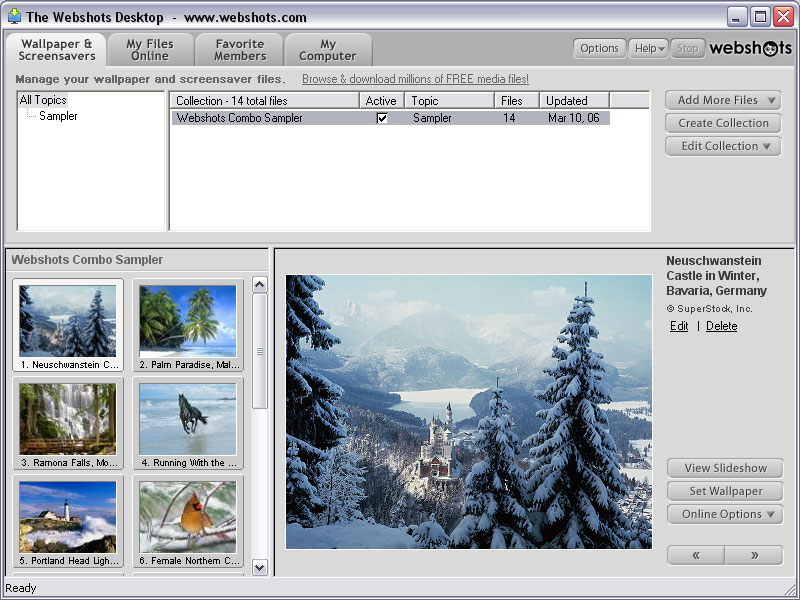Click 'Webshots Combo Sampler' panel heading
Screen dimensions: 800x600
coord(87,260)
